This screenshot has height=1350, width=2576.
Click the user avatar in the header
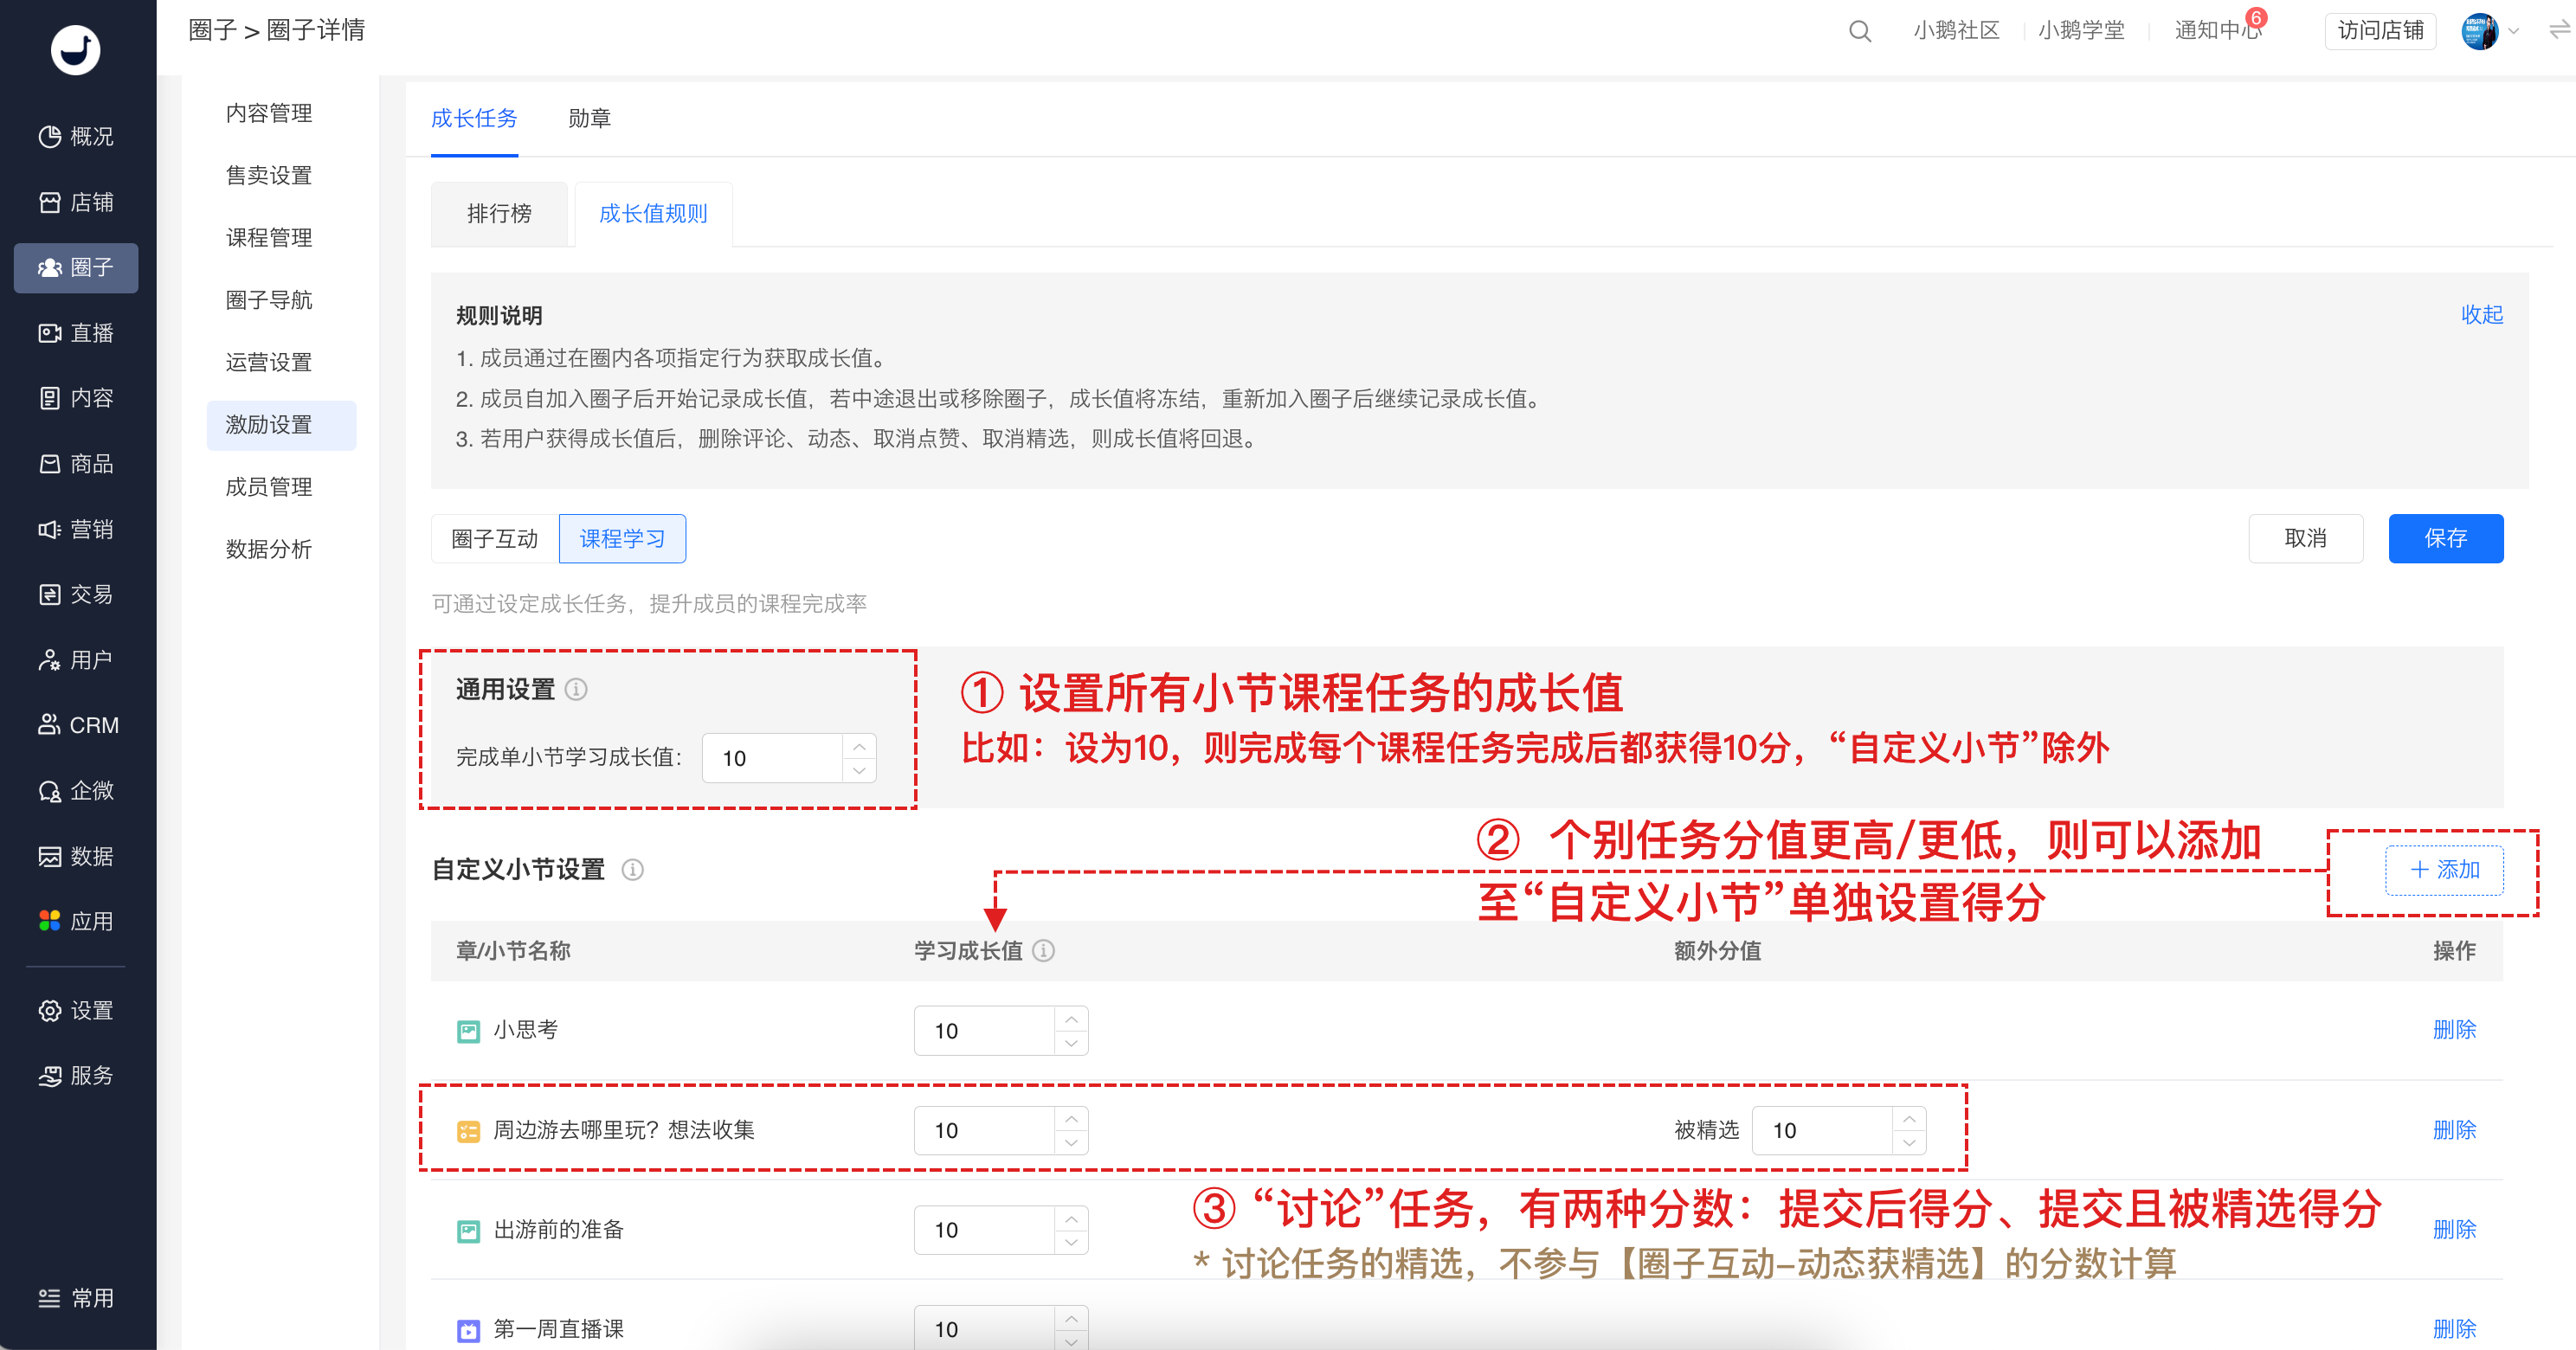(x=2479, y=31)
